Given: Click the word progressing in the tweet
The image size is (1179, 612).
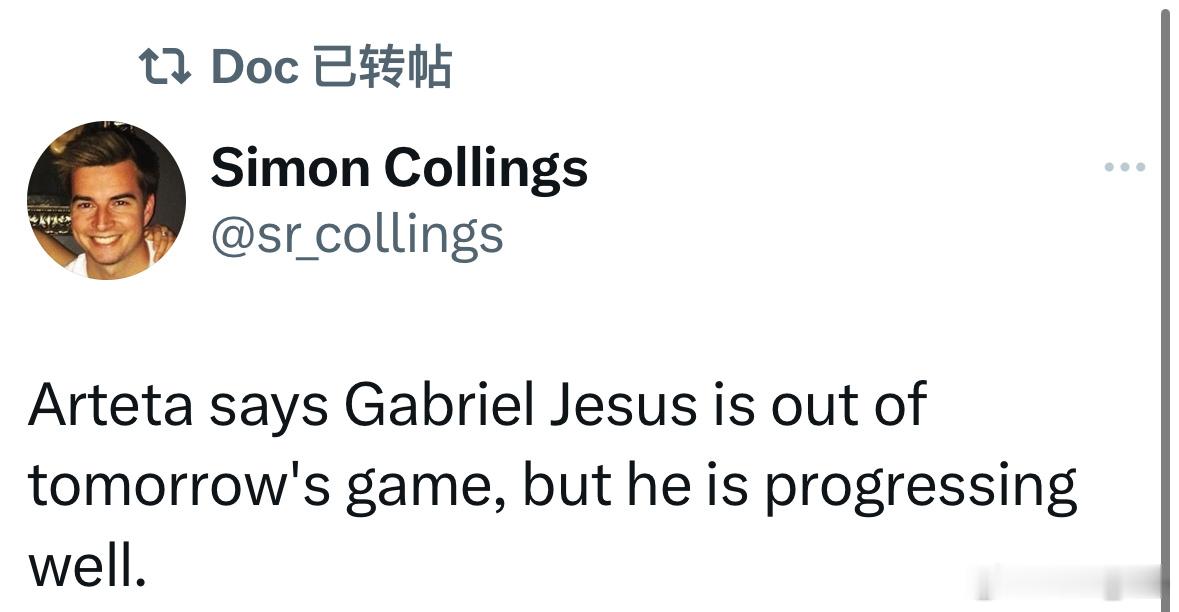Looking at the screenshot, I should [921, 489].
